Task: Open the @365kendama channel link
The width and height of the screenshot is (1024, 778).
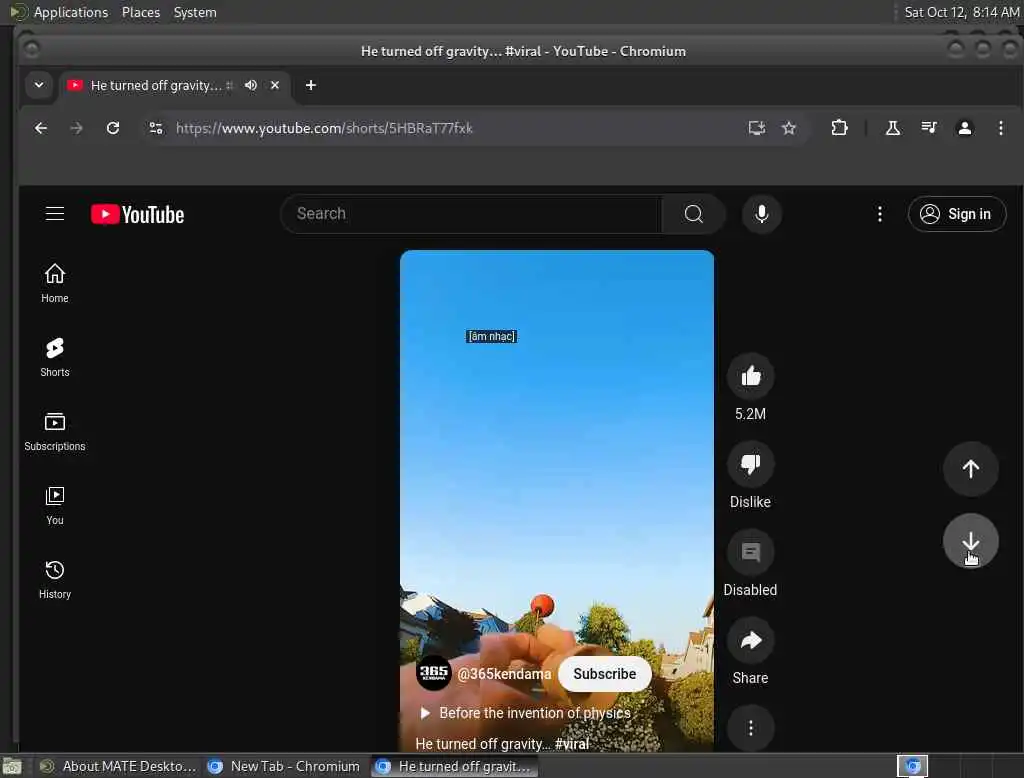Action: [504, 673]
